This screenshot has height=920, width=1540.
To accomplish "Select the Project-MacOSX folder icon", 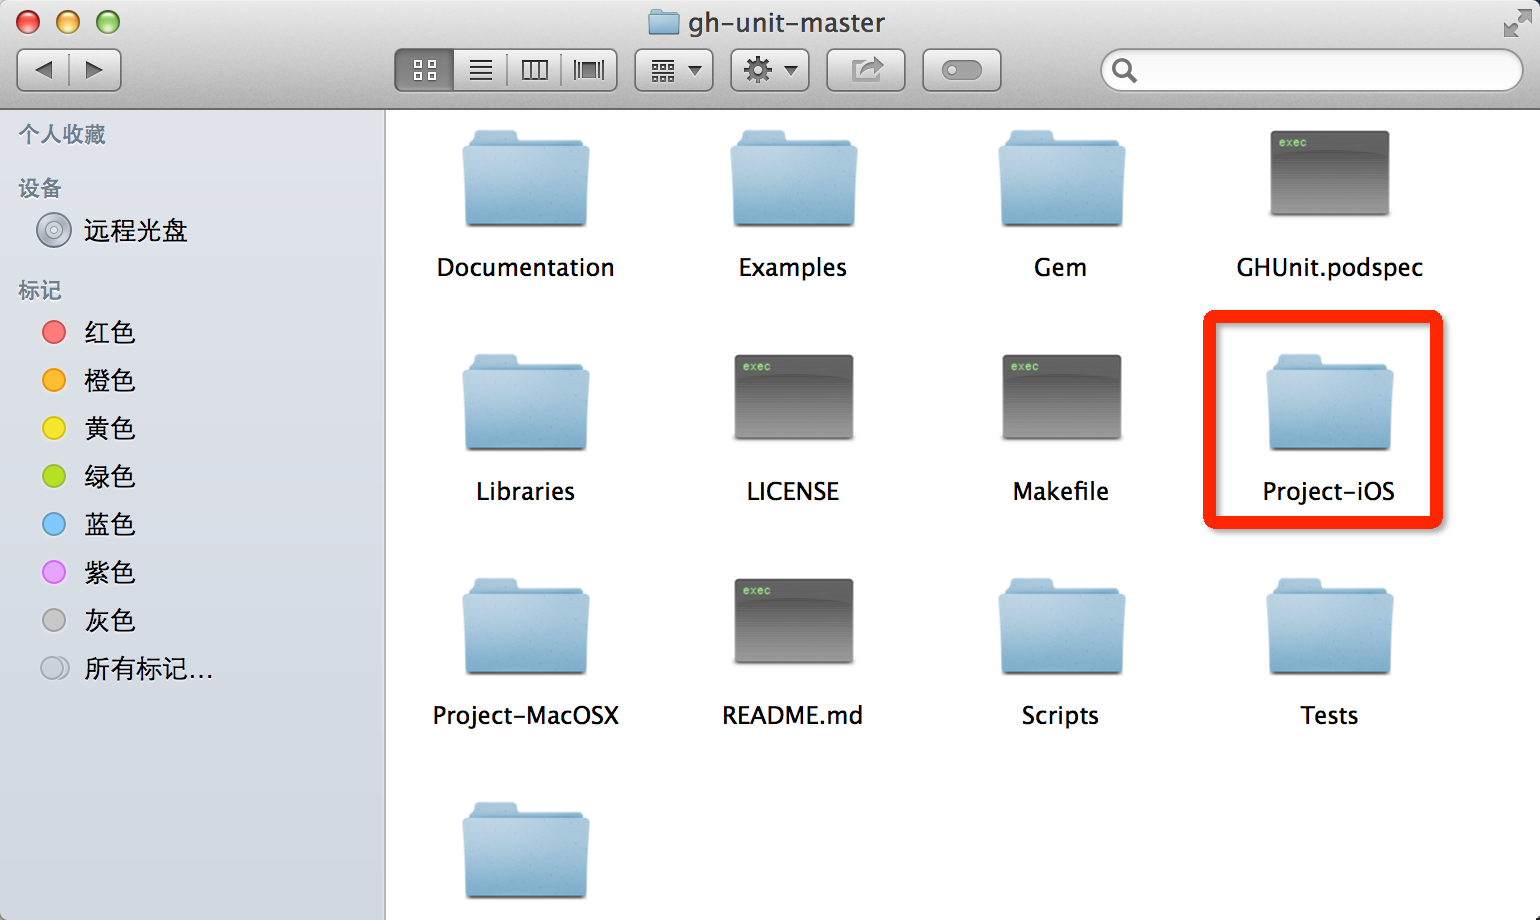I will click(526, 626).
